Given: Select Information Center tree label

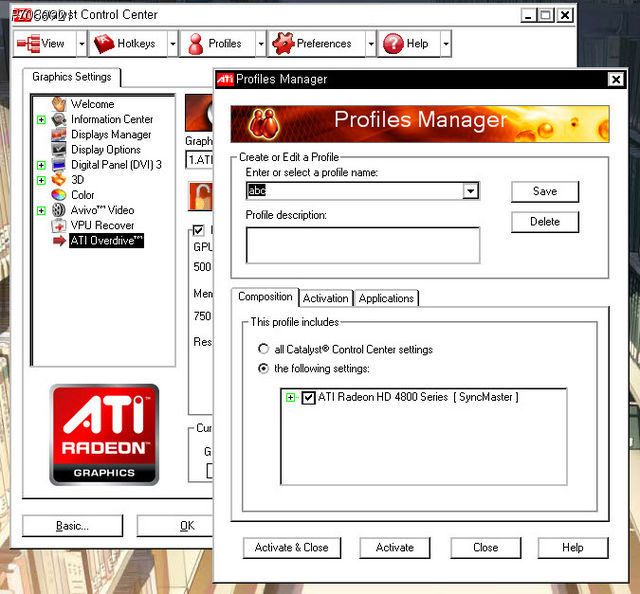Looking at the screenshot, I should click(x=112, y=119).
